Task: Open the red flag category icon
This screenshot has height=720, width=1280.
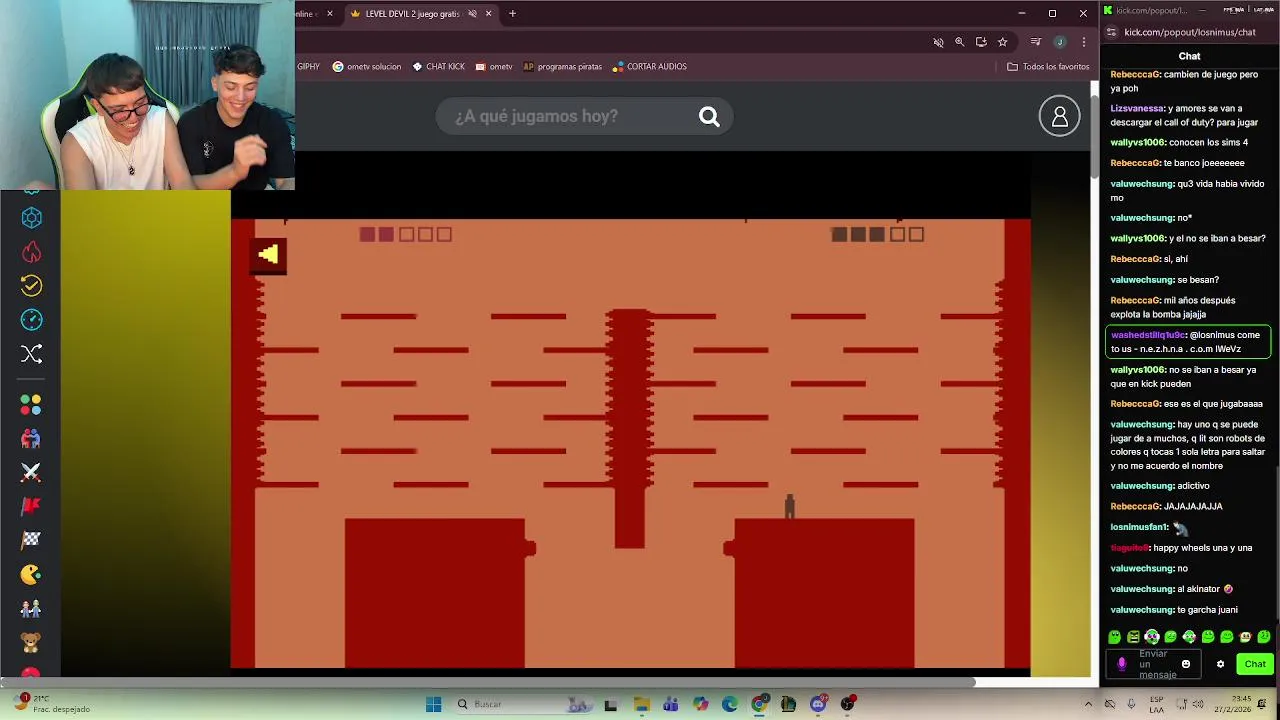Action: (x=31, y=506)
